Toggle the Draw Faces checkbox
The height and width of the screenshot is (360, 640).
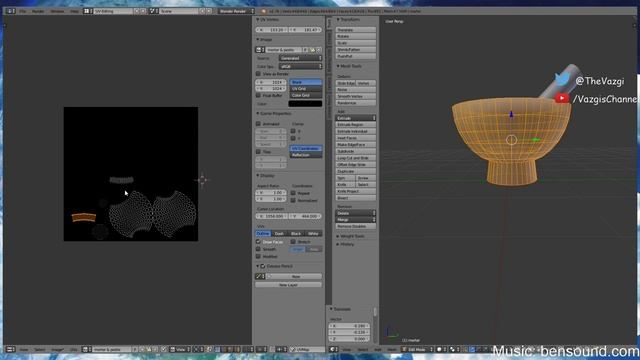pos(258,242)
